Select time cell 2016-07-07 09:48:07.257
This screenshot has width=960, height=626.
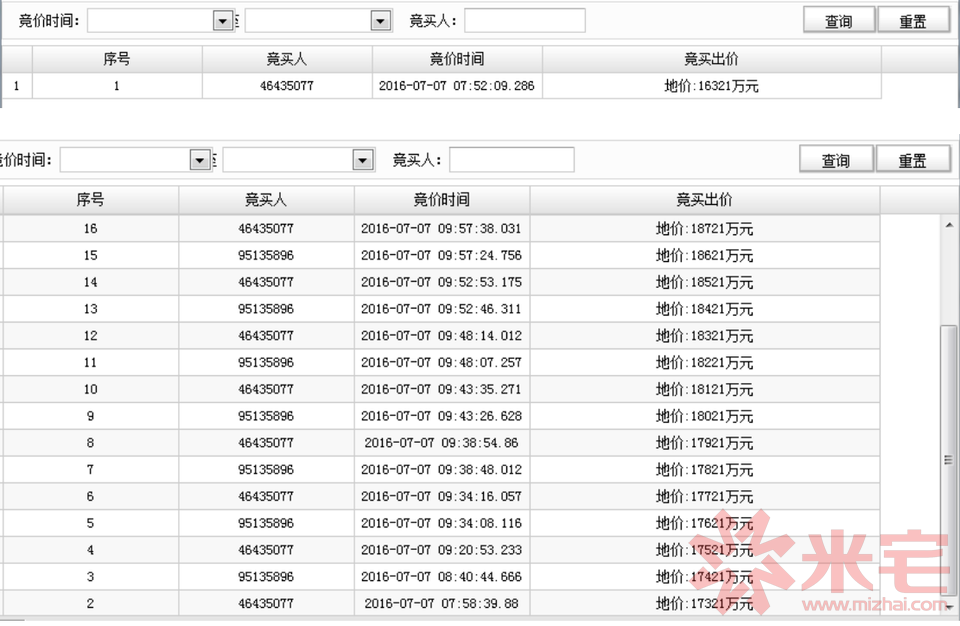441,363
